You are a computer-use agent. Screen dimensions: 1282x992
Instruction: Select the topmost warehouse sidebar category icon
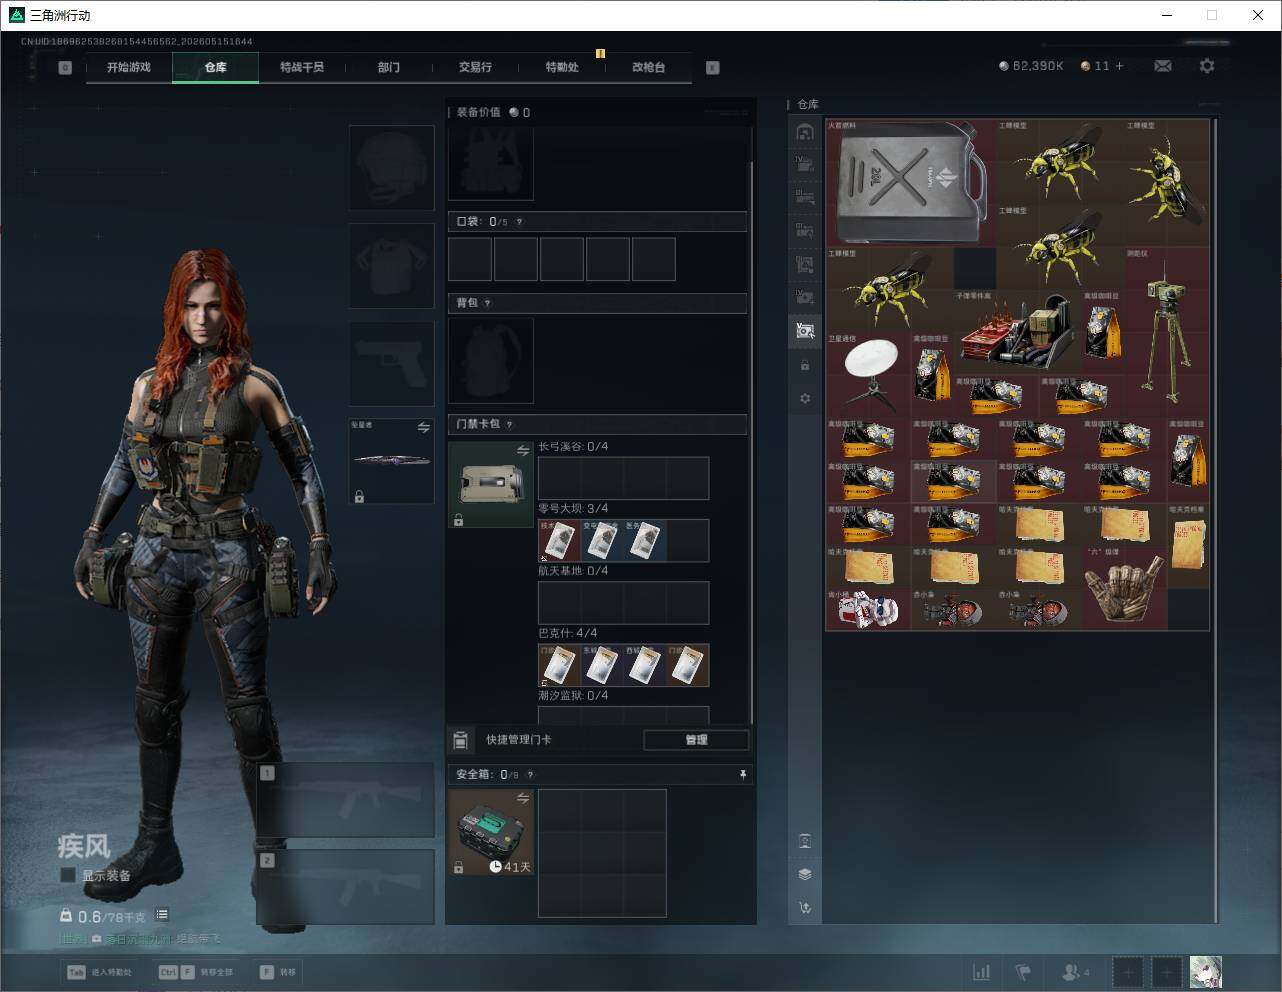coord(805,131)
